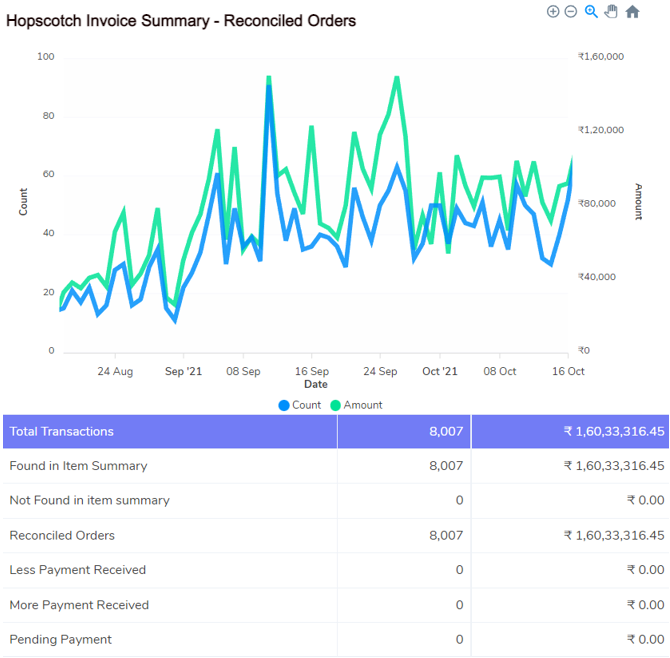Screen dimensions: 670x658
Task: Toggle the Count series in legend
Action: (300, 405)
